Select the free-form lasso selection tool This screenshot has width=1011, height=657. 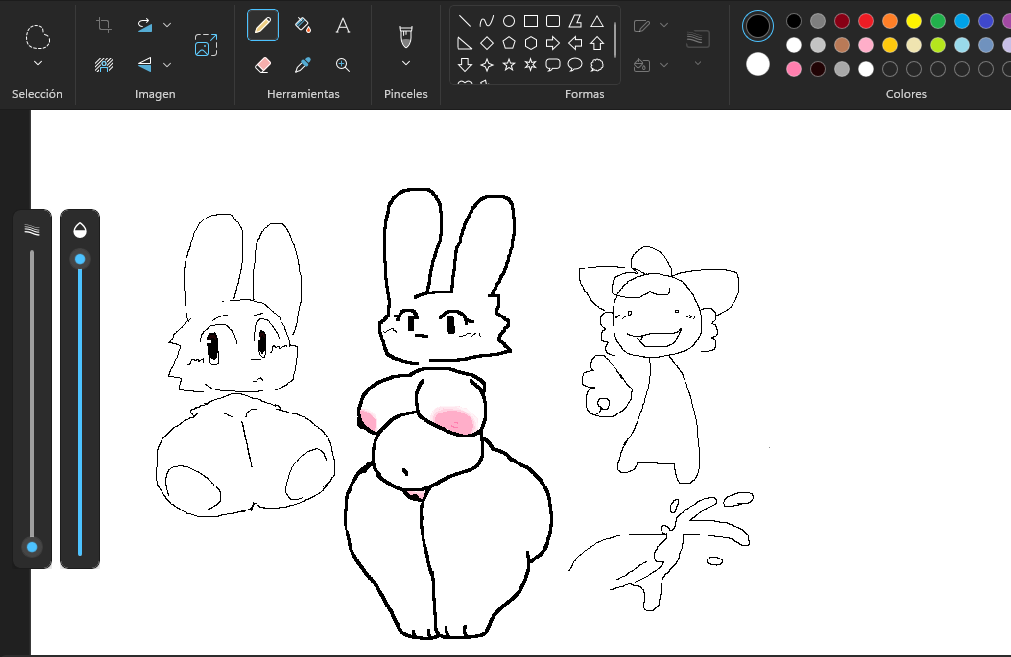tap(37, 37)
